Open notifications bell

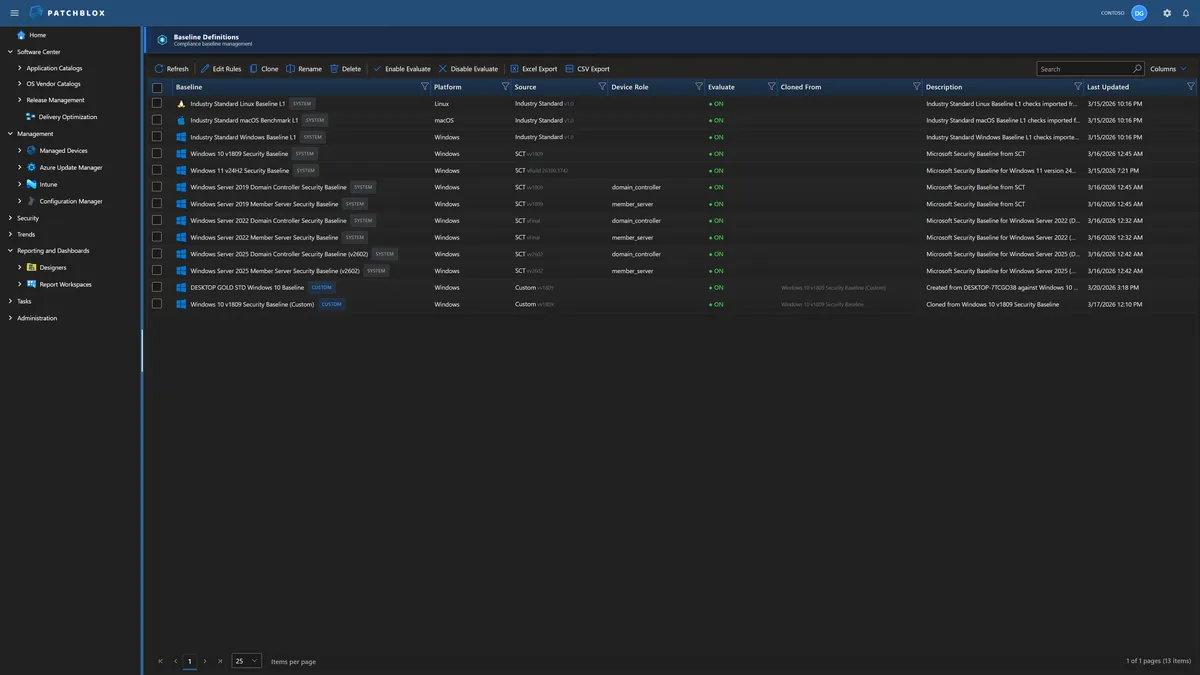[x=1185, y=13]
